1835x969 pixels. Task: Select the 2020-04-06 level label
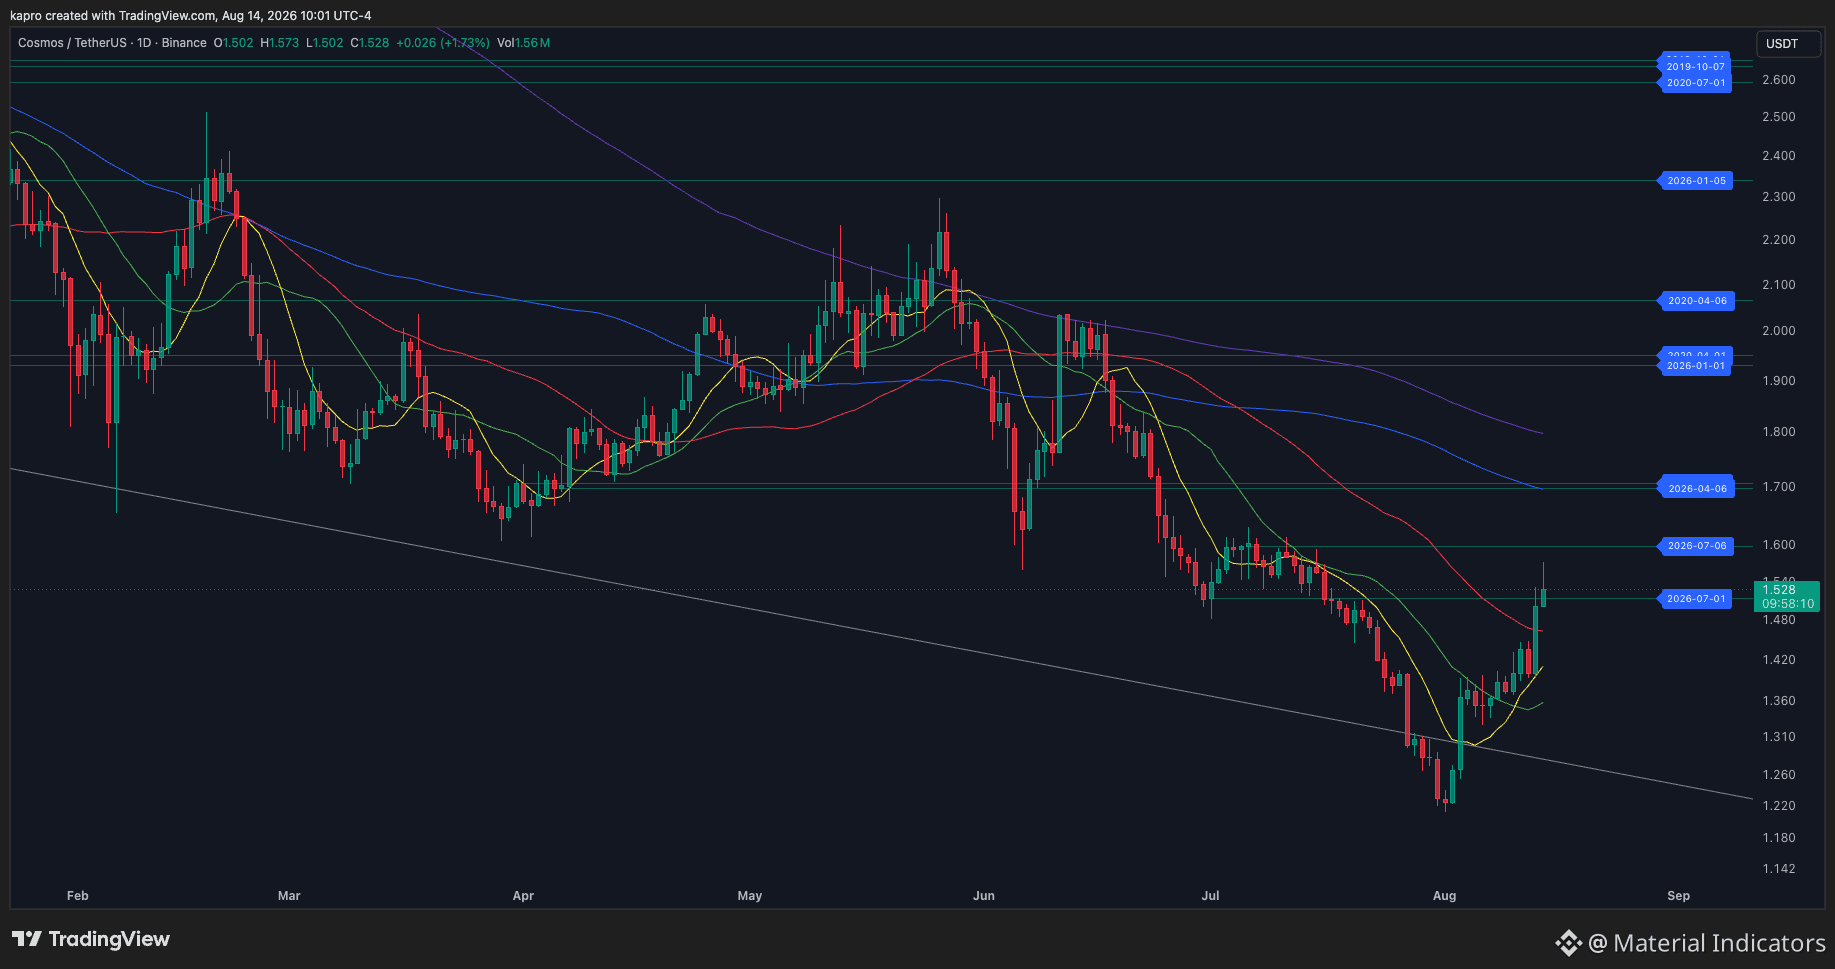[x=1696, y=300]
